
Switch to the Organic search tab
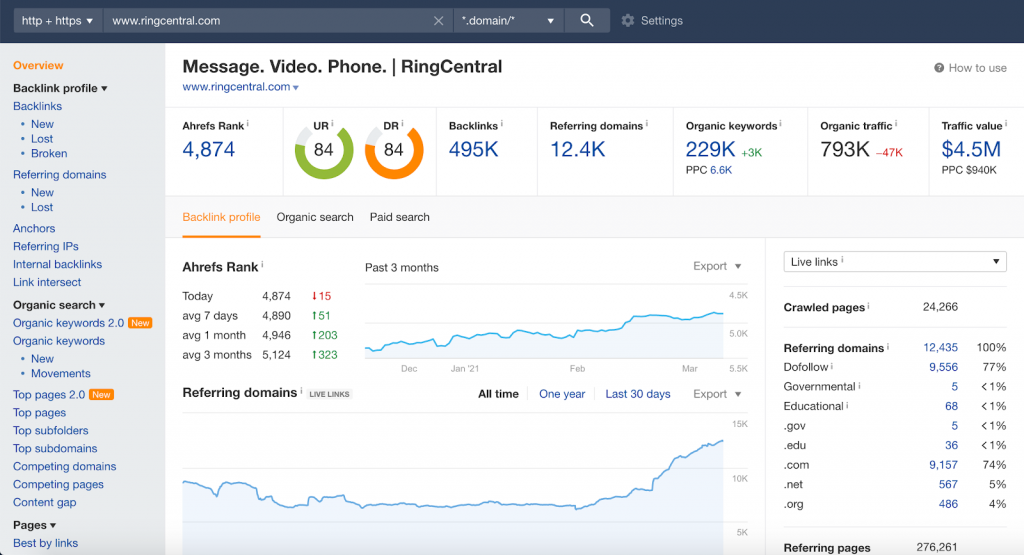pyautogui.click(x=315, y=217)
